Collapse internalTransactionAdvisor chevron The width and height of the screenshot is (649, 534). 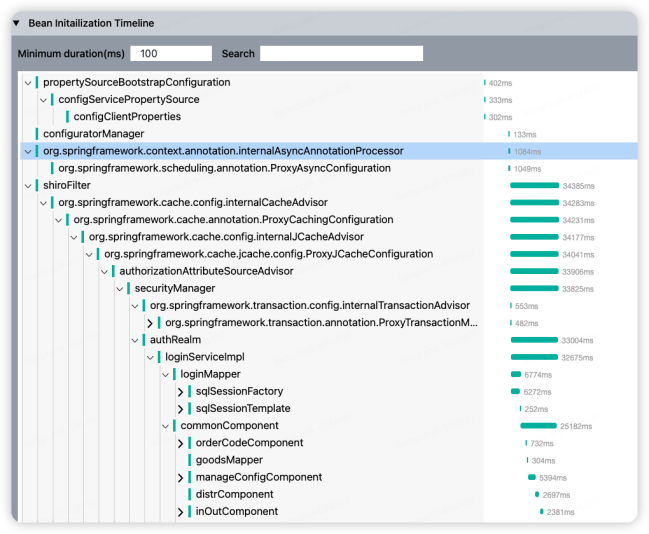point(135,306)
